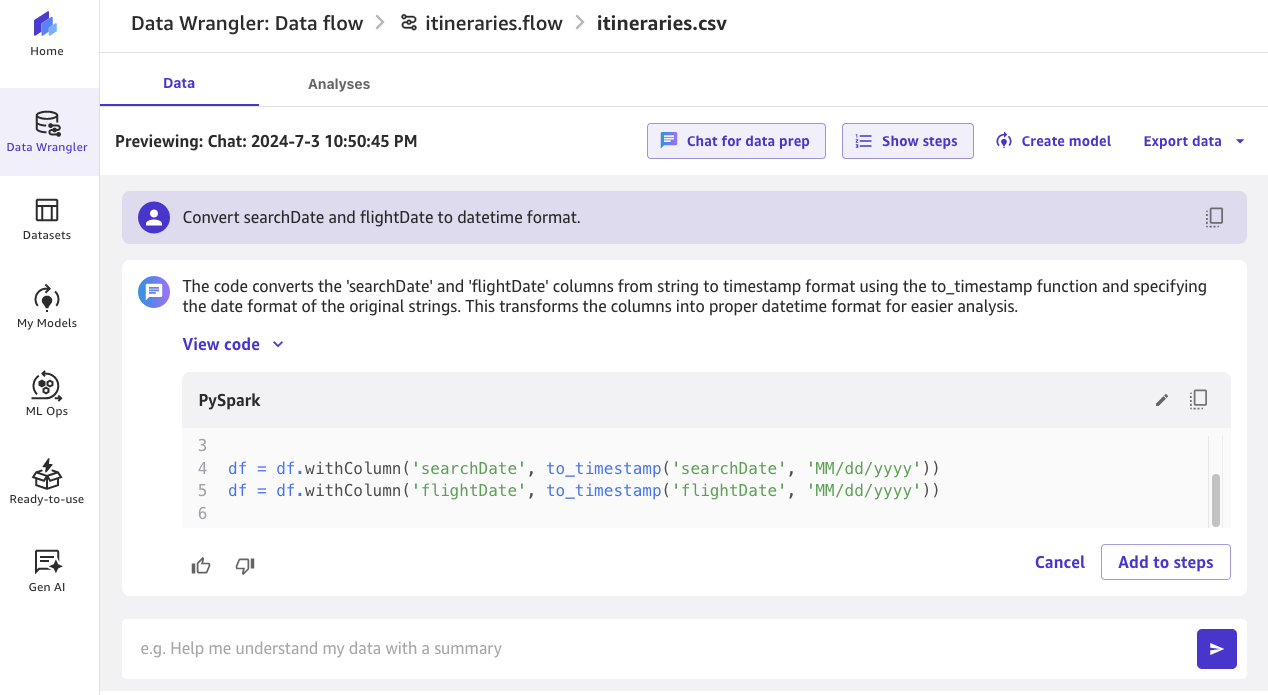The height and width of the screenshot is (695, 1268).
Task: Collapse the View code section
Action: (233, 344)
